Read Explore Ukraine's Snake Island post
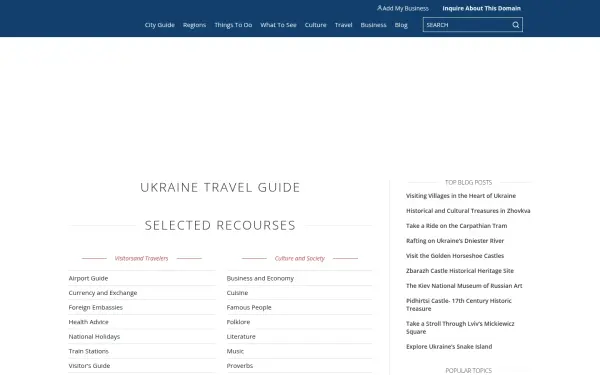Viewport: 600px width, 375px height. [x=449, y=346]
